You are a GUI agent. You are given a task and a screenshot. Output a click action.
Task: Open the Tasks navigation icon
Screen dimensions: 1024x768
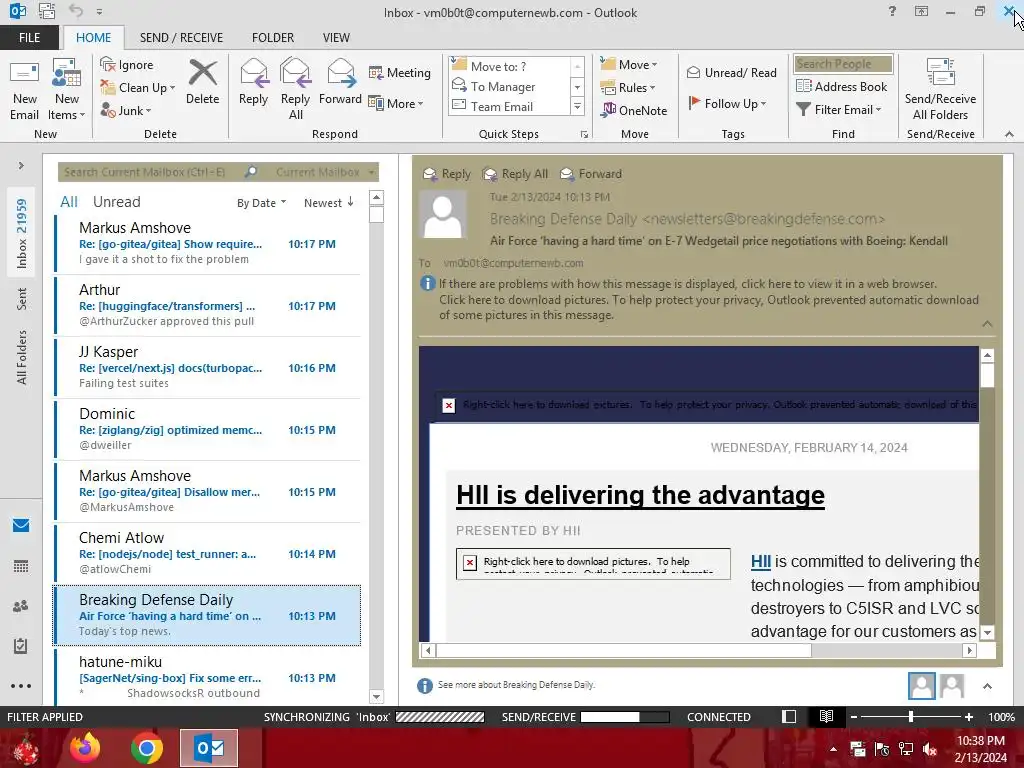(x=21, y=646)
